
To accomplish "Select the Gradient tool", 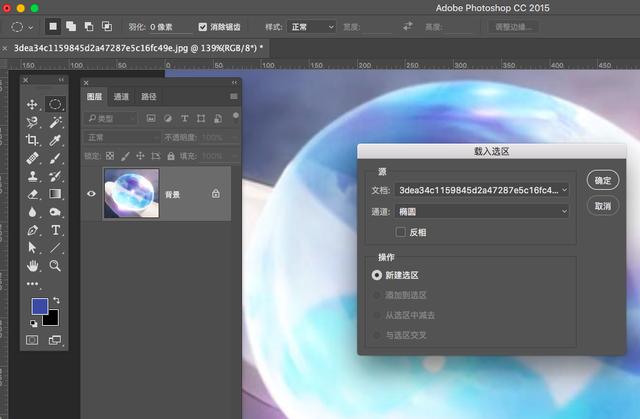I will 55,194.
